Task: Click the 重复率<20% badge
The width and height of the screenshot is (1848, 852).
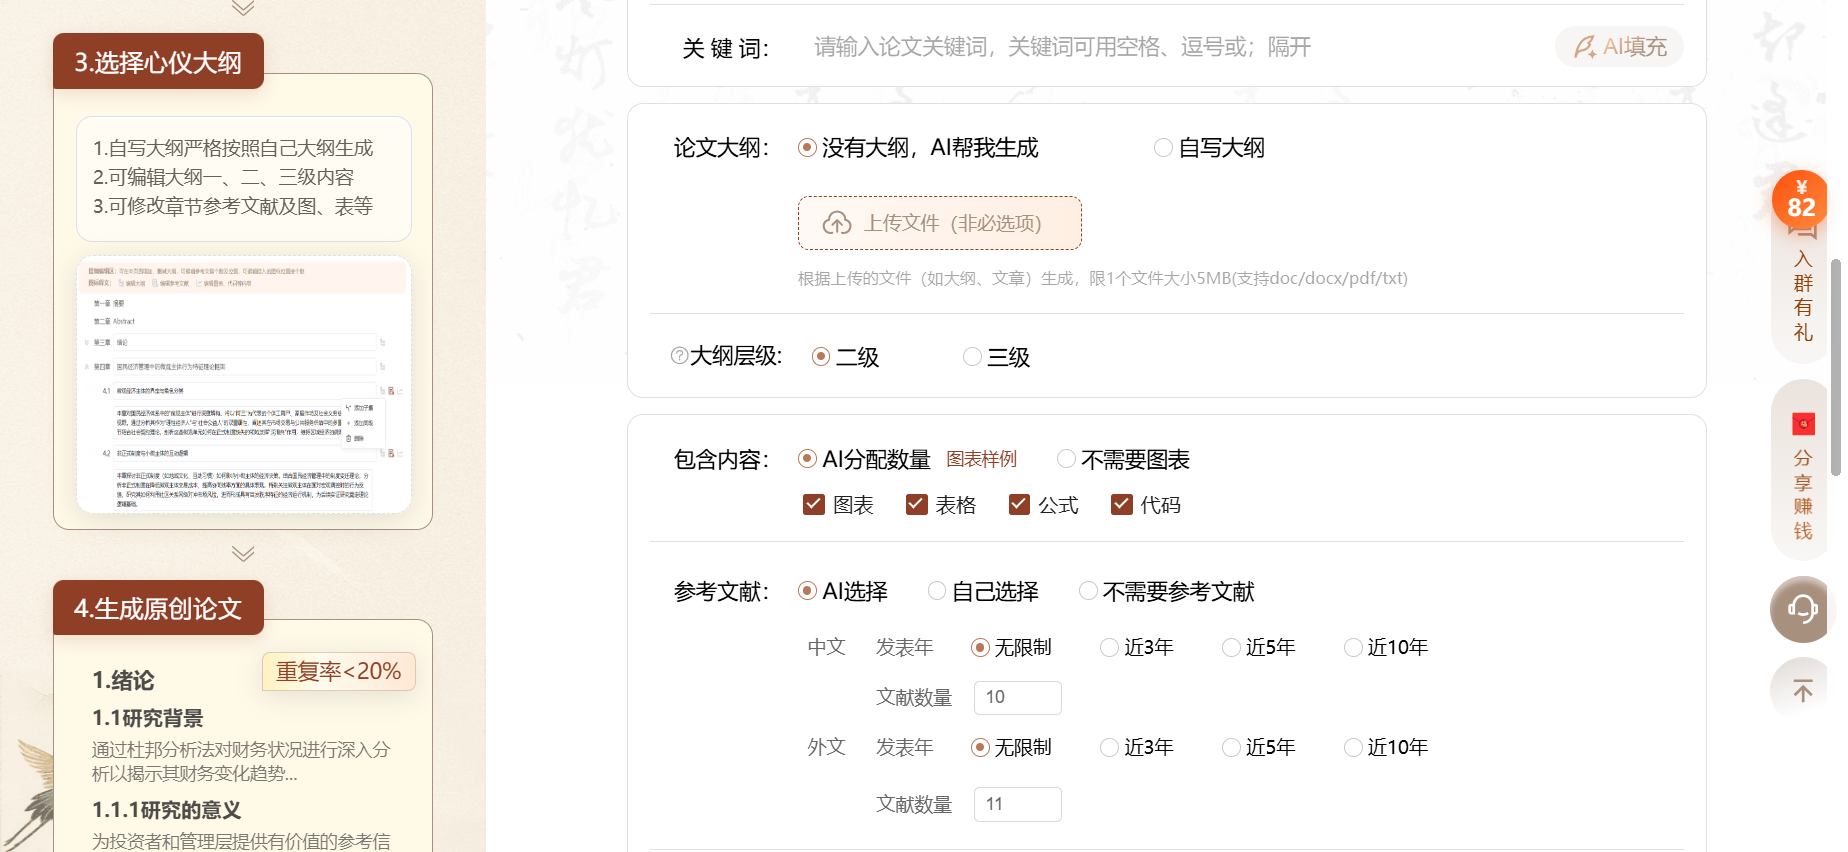Action: 339,671
